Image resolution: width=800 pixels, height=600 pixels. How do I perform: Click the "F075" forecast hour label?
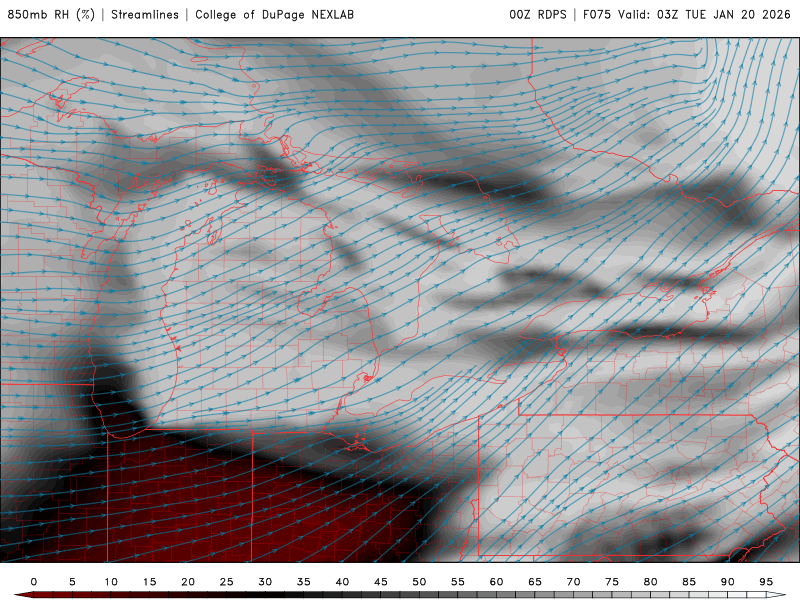pos(596,15)
